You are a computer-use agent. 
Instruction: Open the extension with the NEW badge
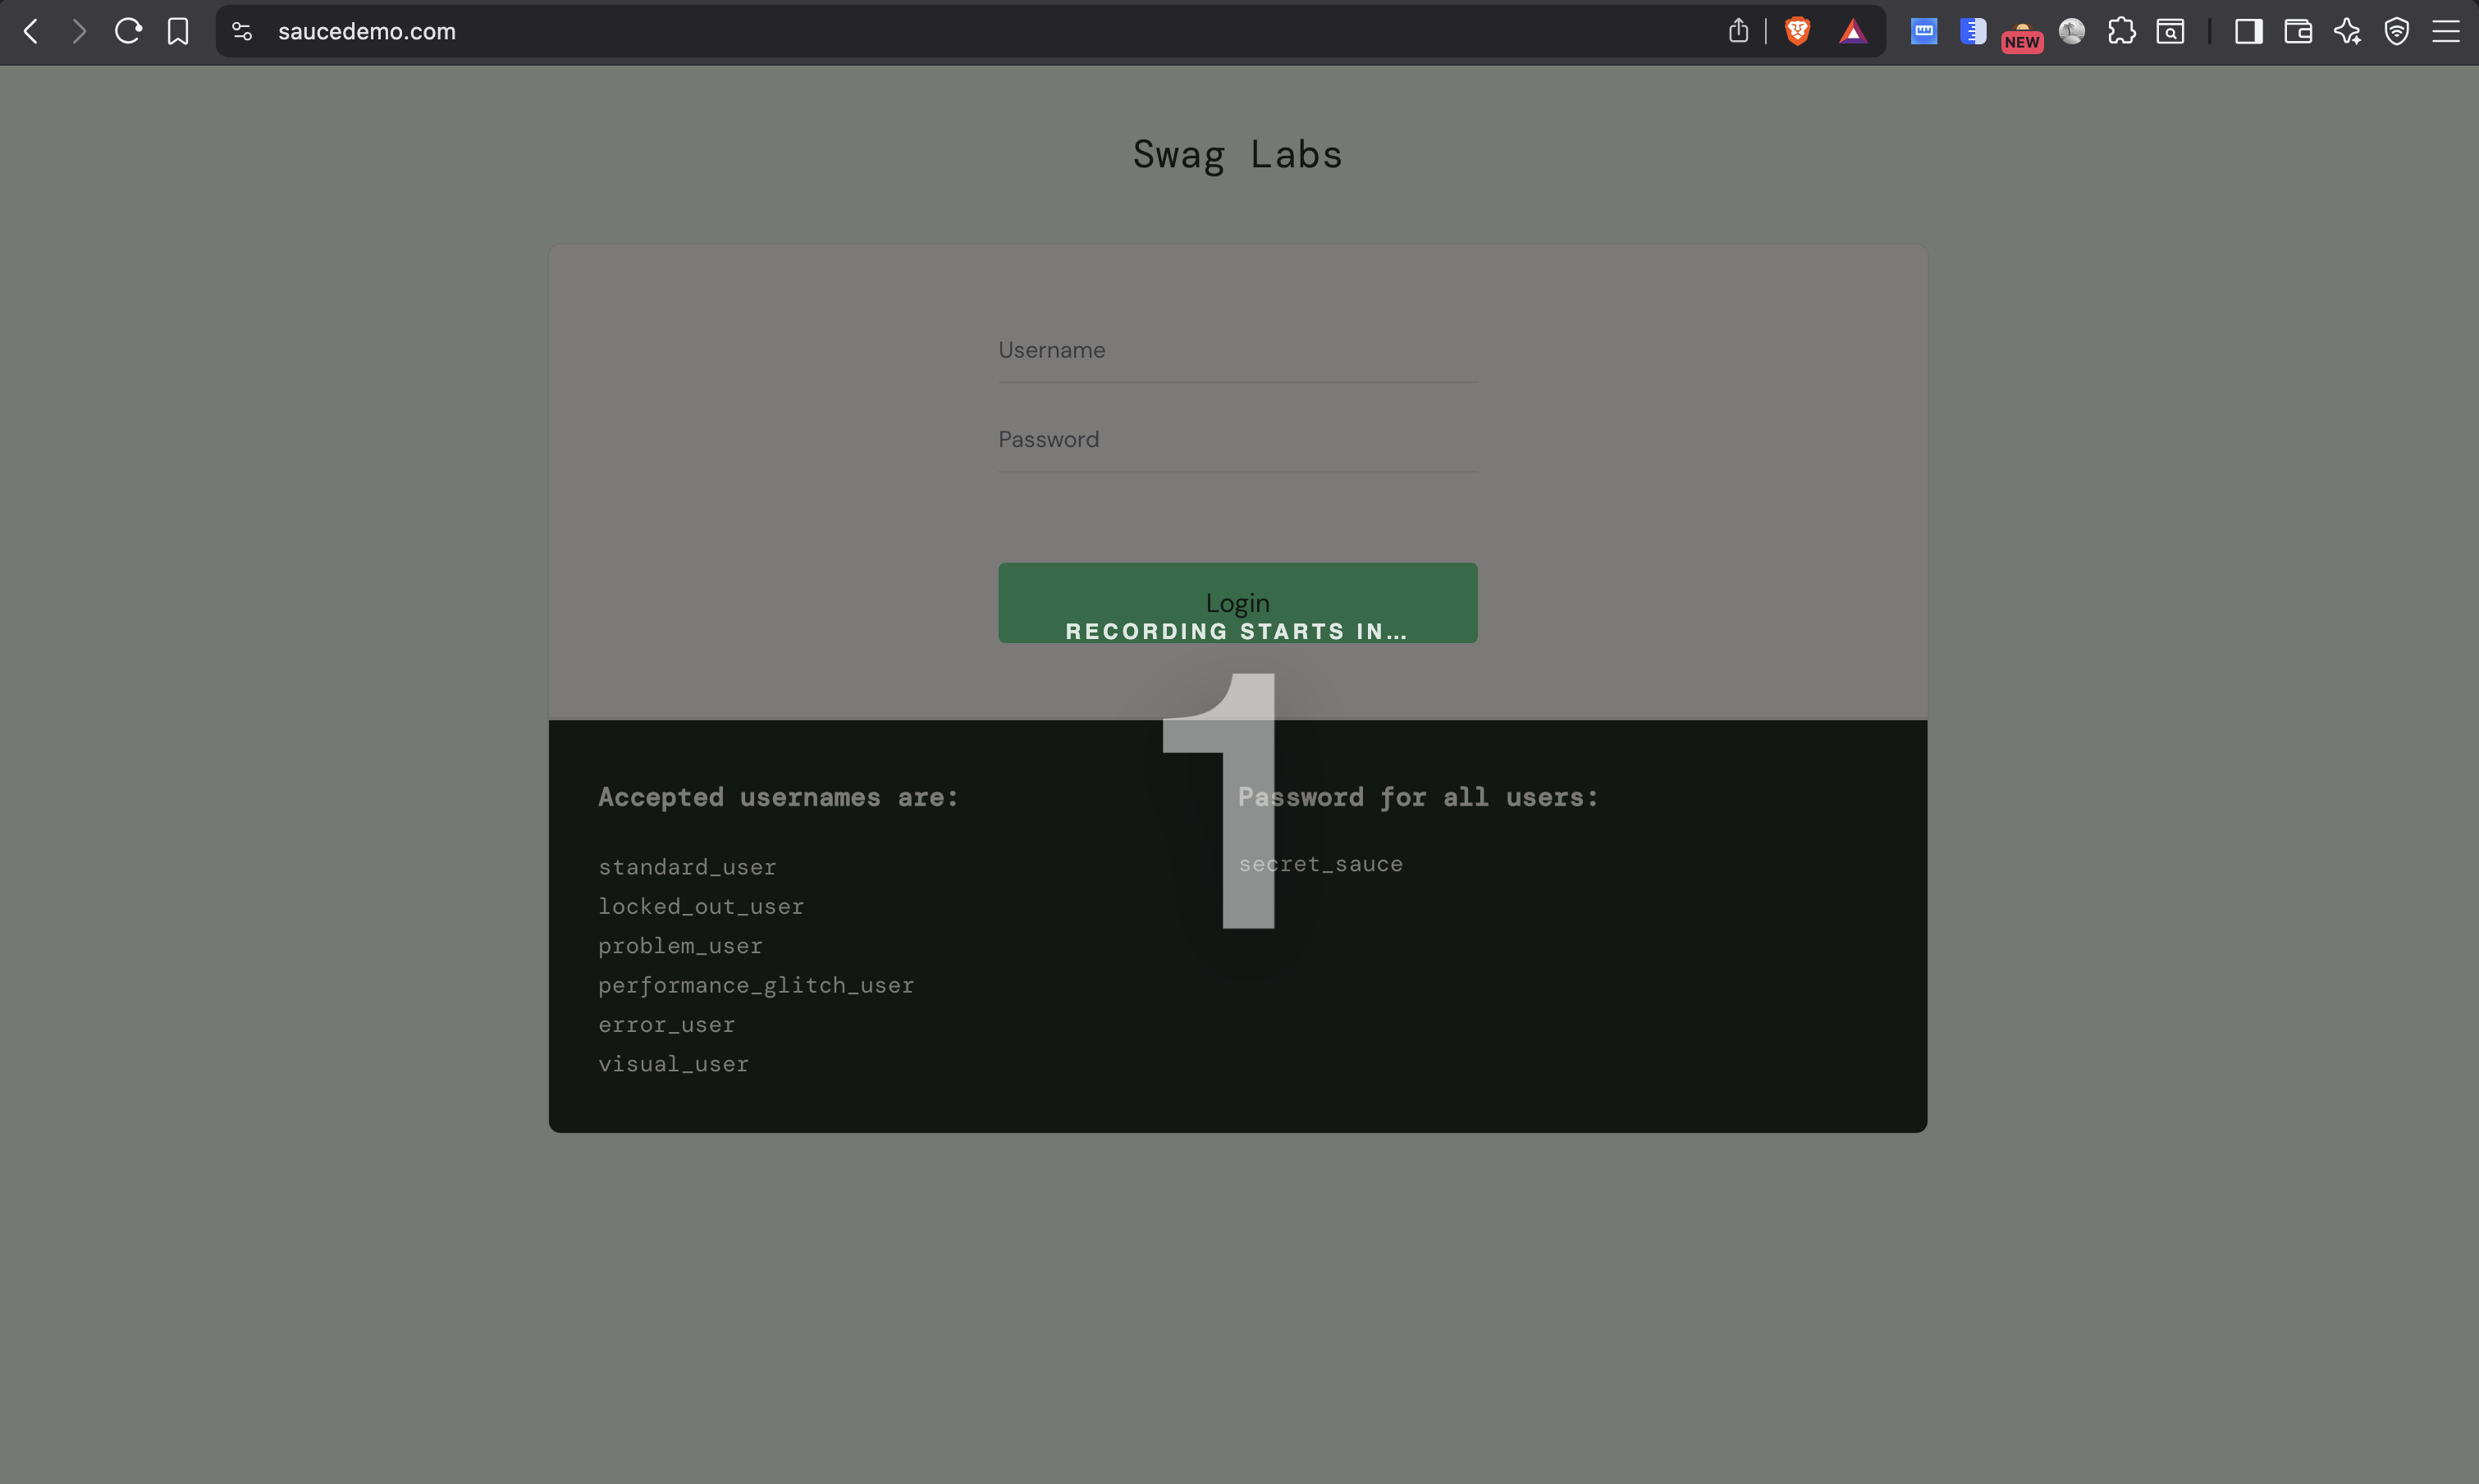point(2022,36)
